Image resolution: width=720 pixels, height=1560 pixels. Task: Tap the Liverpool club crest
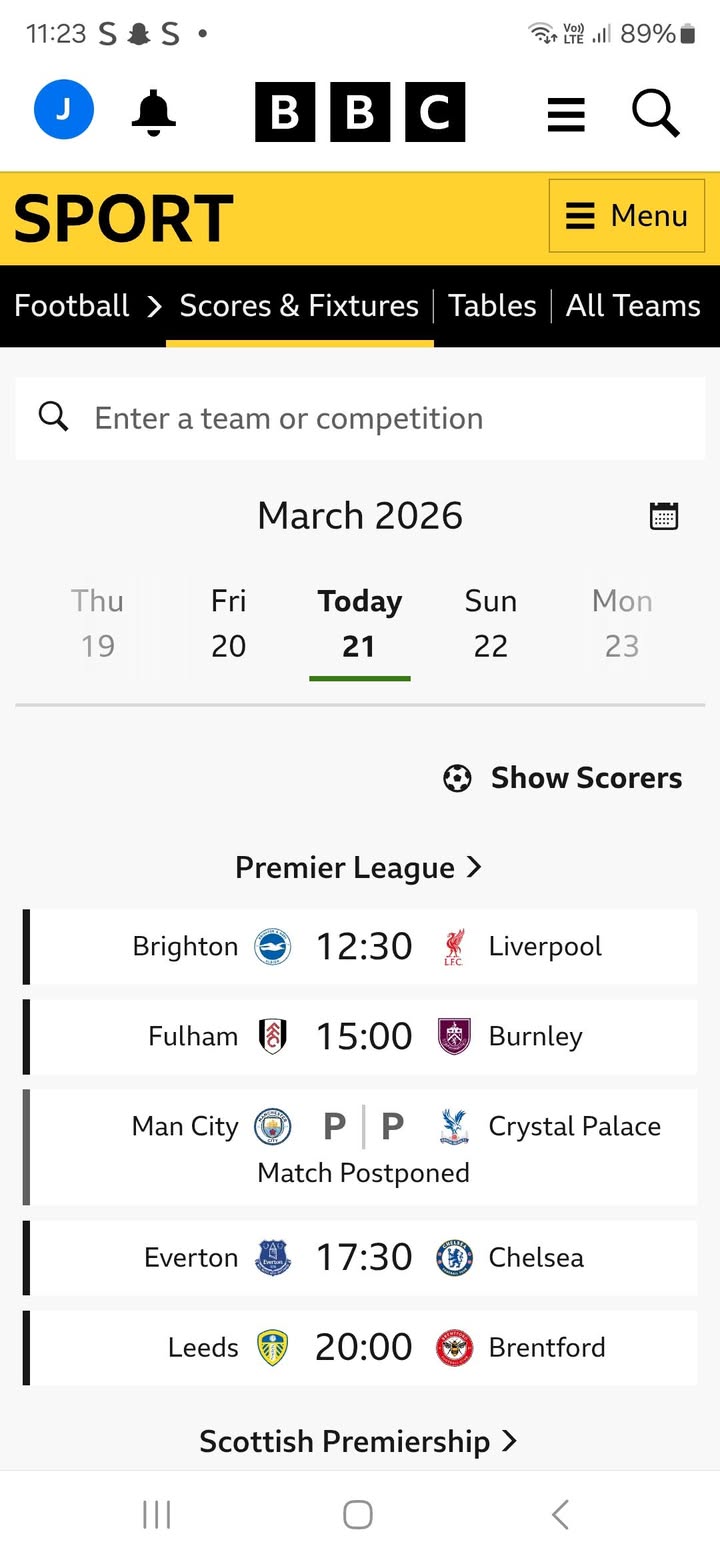tap(454, 947)
